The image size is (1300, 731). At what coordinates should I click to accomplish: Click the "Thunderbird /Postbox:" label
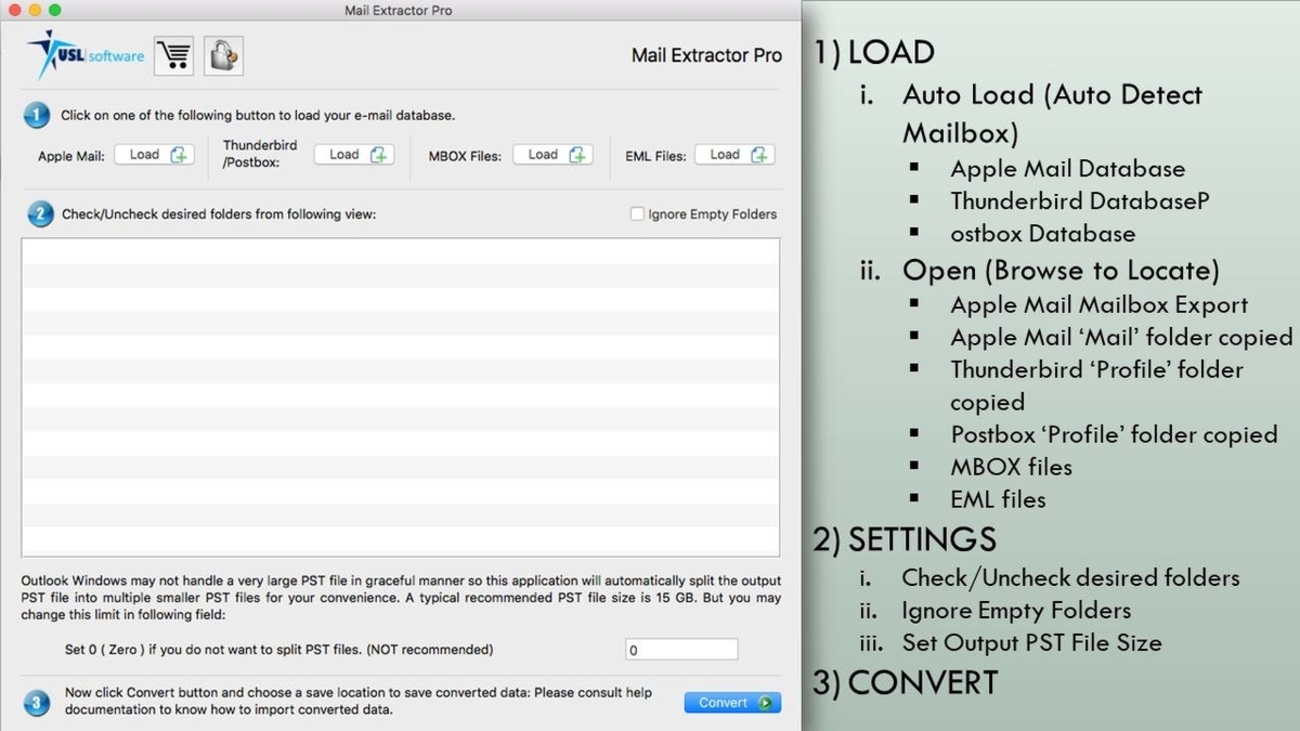pyautogui.click(x=260, y=154)
